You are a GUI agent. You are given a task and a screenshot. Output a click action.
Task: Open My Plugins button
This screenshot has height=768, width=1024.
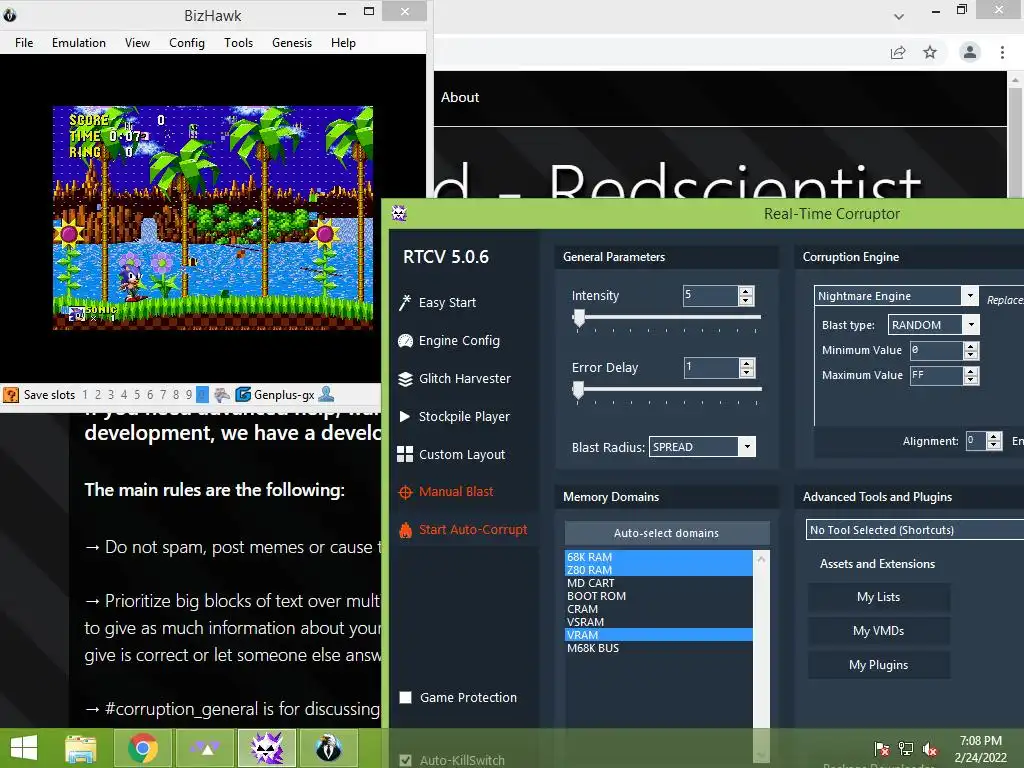click(878, 665)
